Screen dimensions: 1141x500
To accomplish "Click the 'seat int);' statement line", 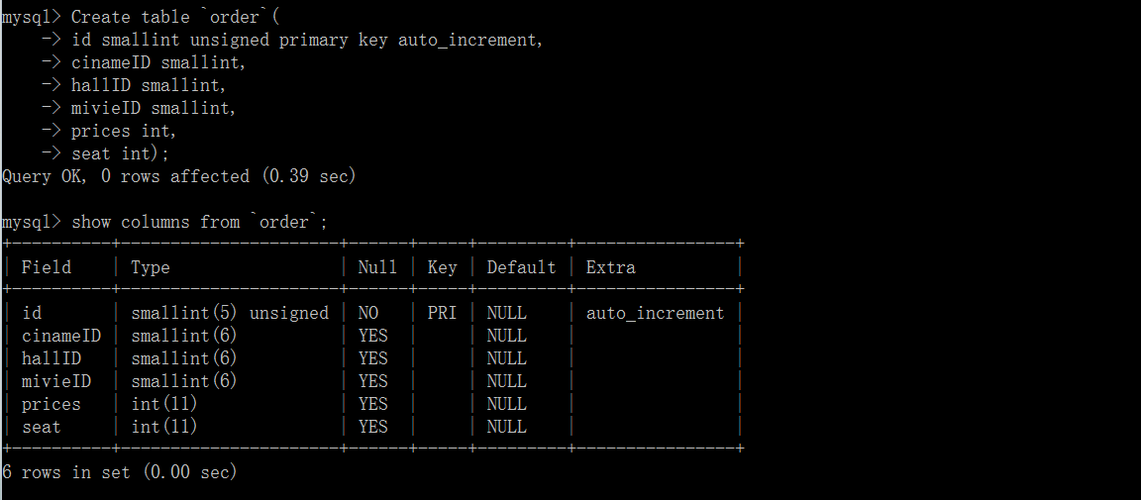I will [x=120, y=154].
